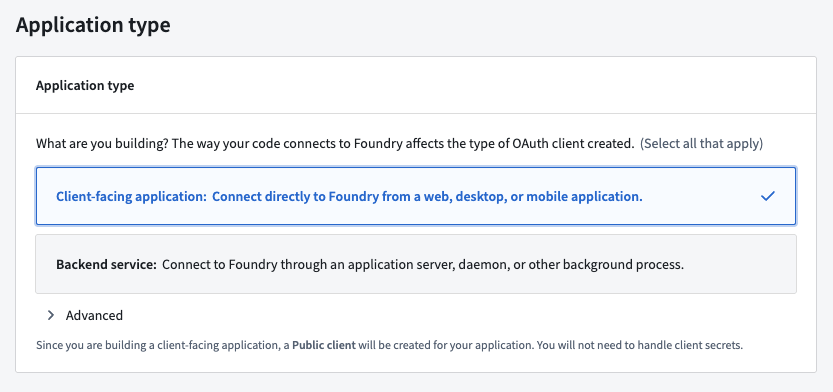Click the '(Select all that apply)' hint
833x392 pixels.
[701, 143]
